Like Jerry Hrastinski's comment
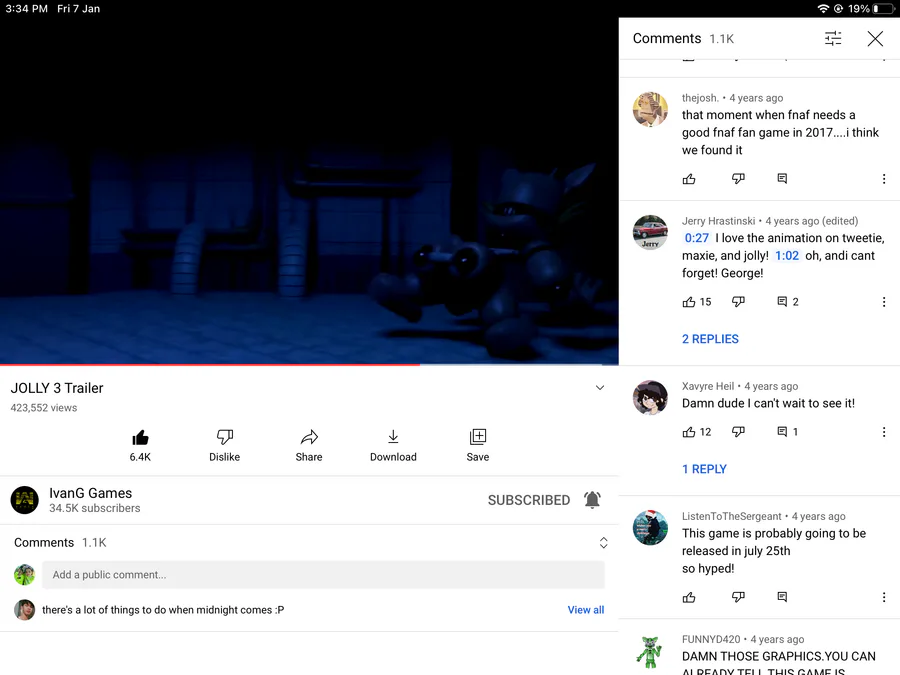 (x=689, y=302)
